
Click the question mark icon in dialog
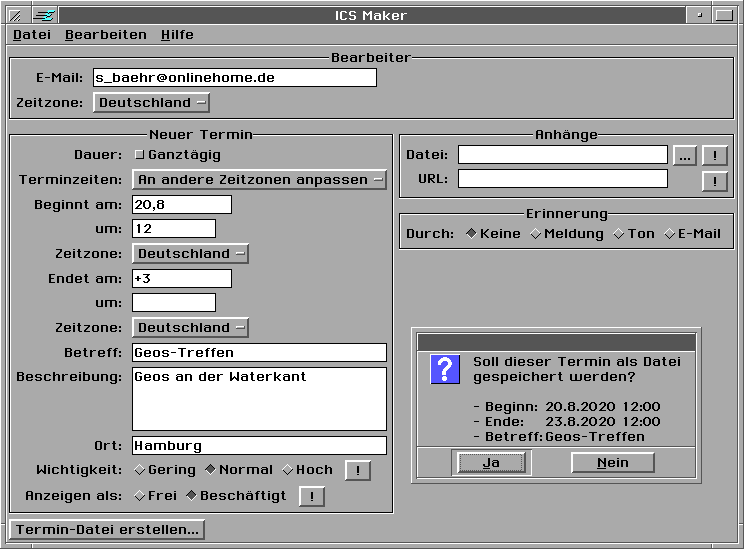pos(444,369)
